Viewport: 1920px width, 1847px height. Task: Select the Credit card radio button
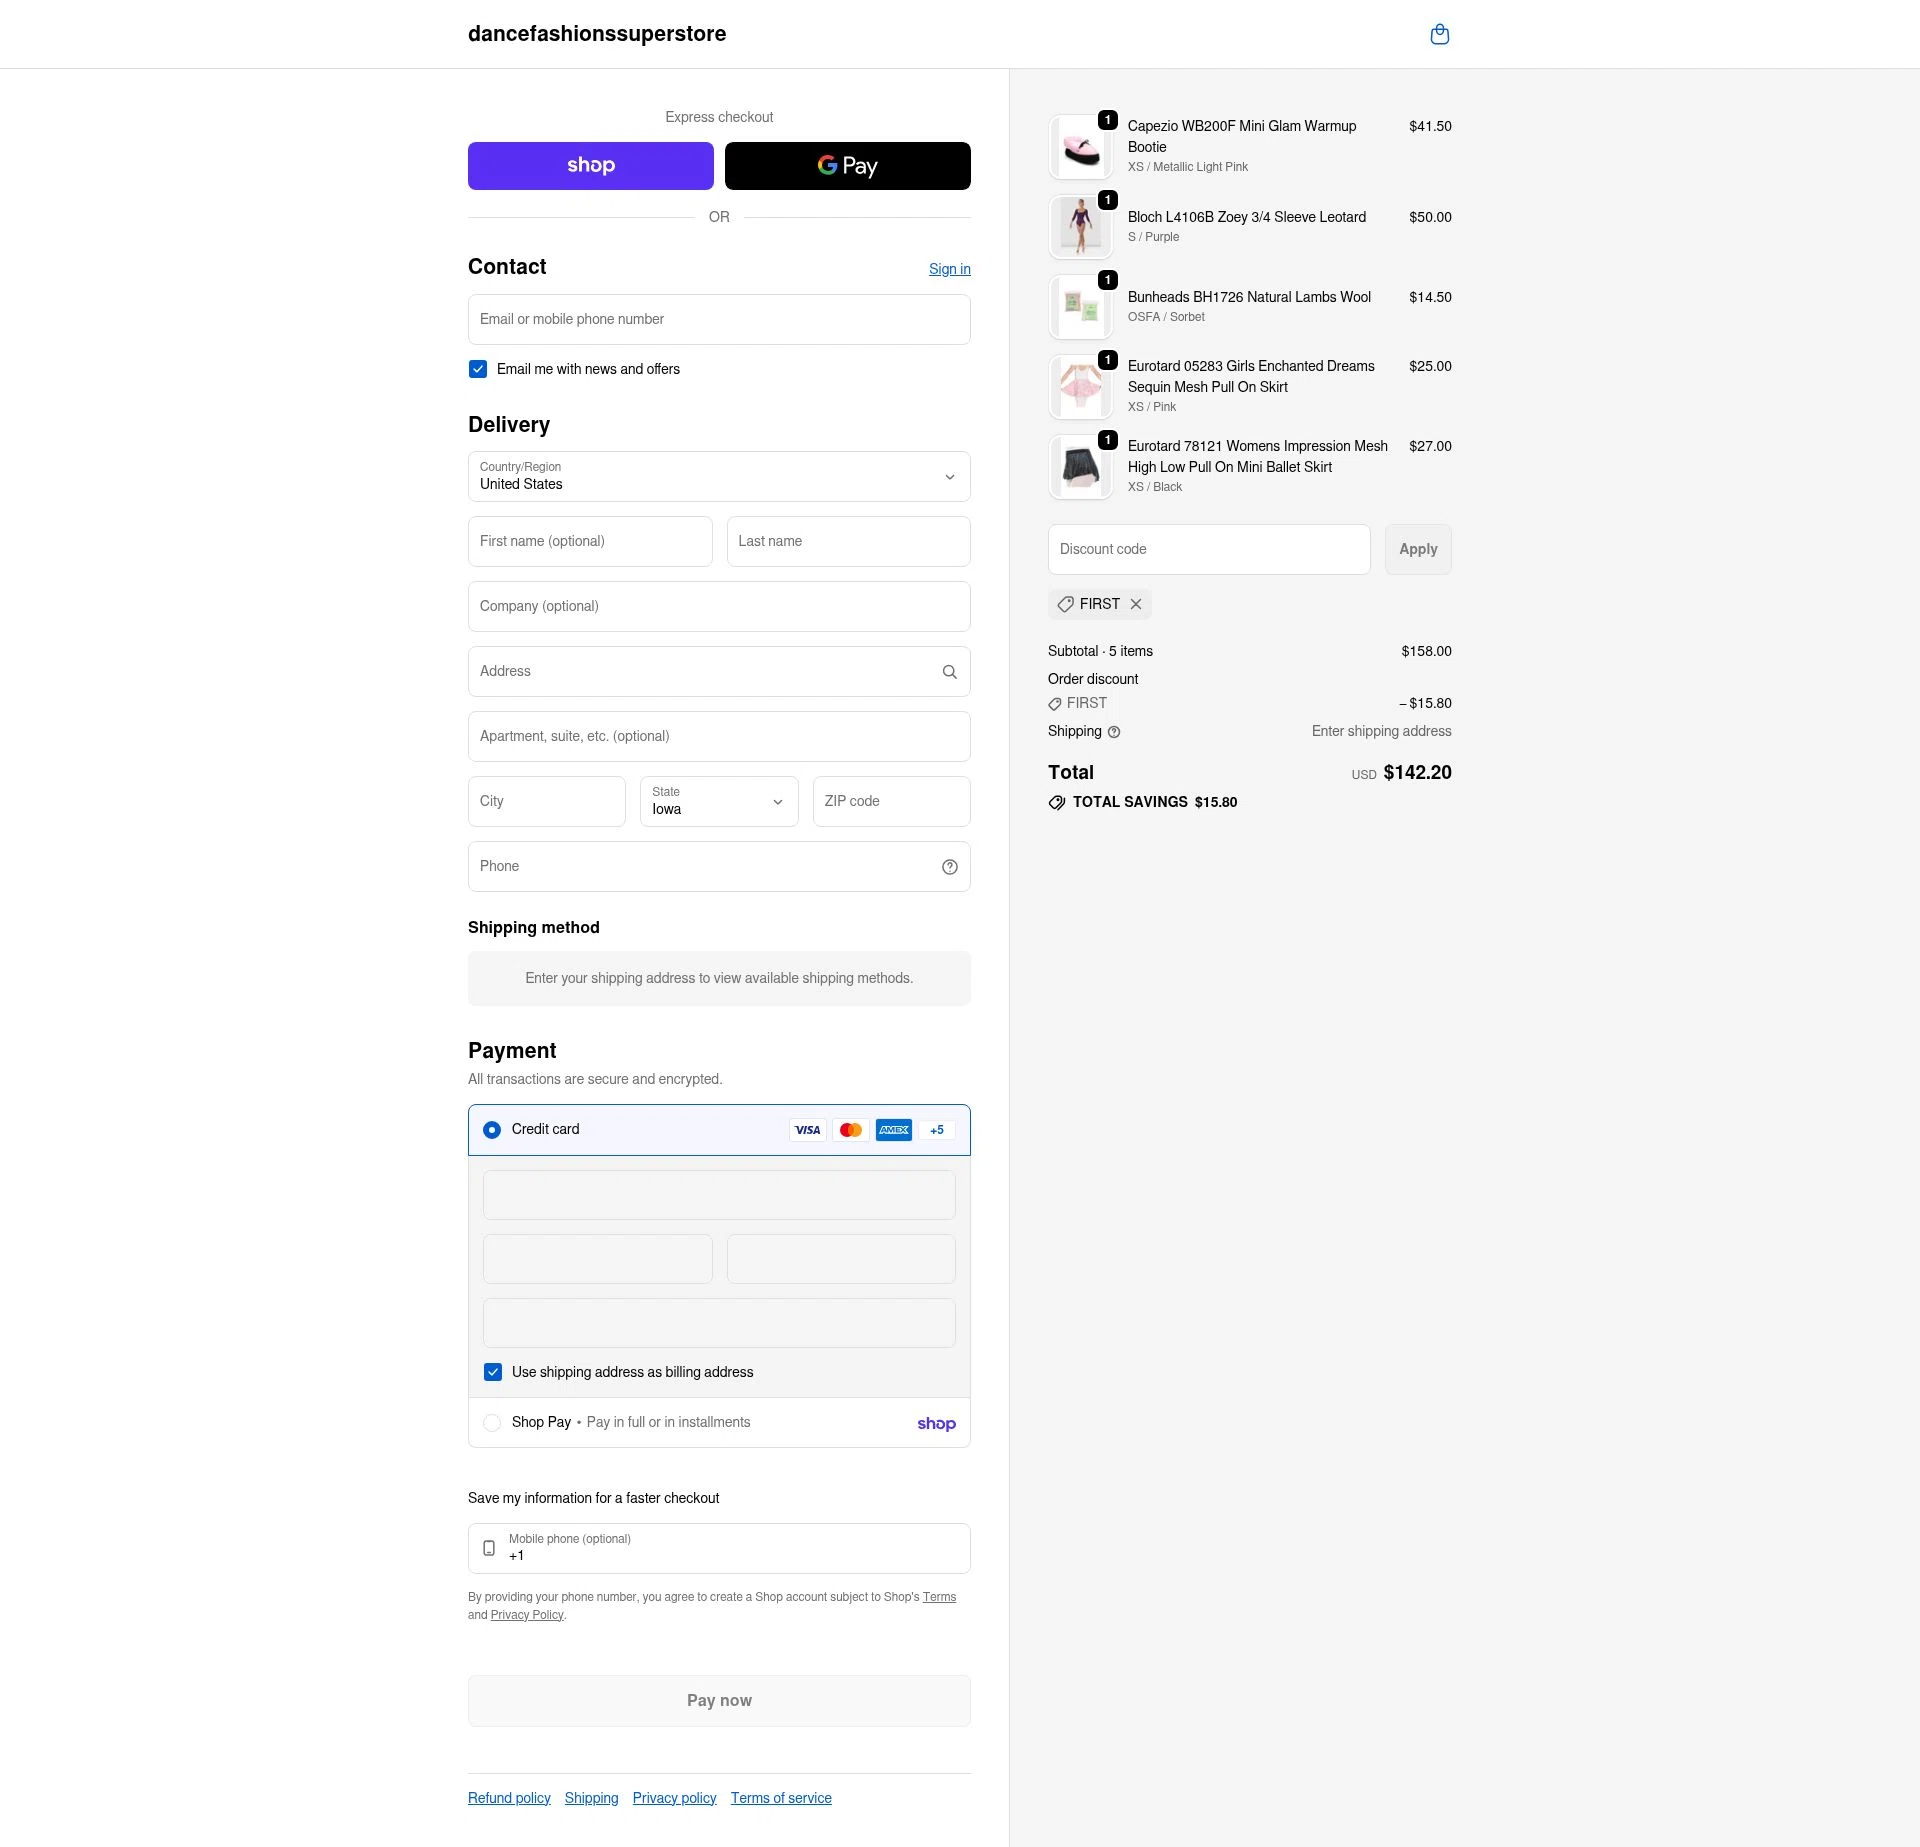tap(492, 1130)
